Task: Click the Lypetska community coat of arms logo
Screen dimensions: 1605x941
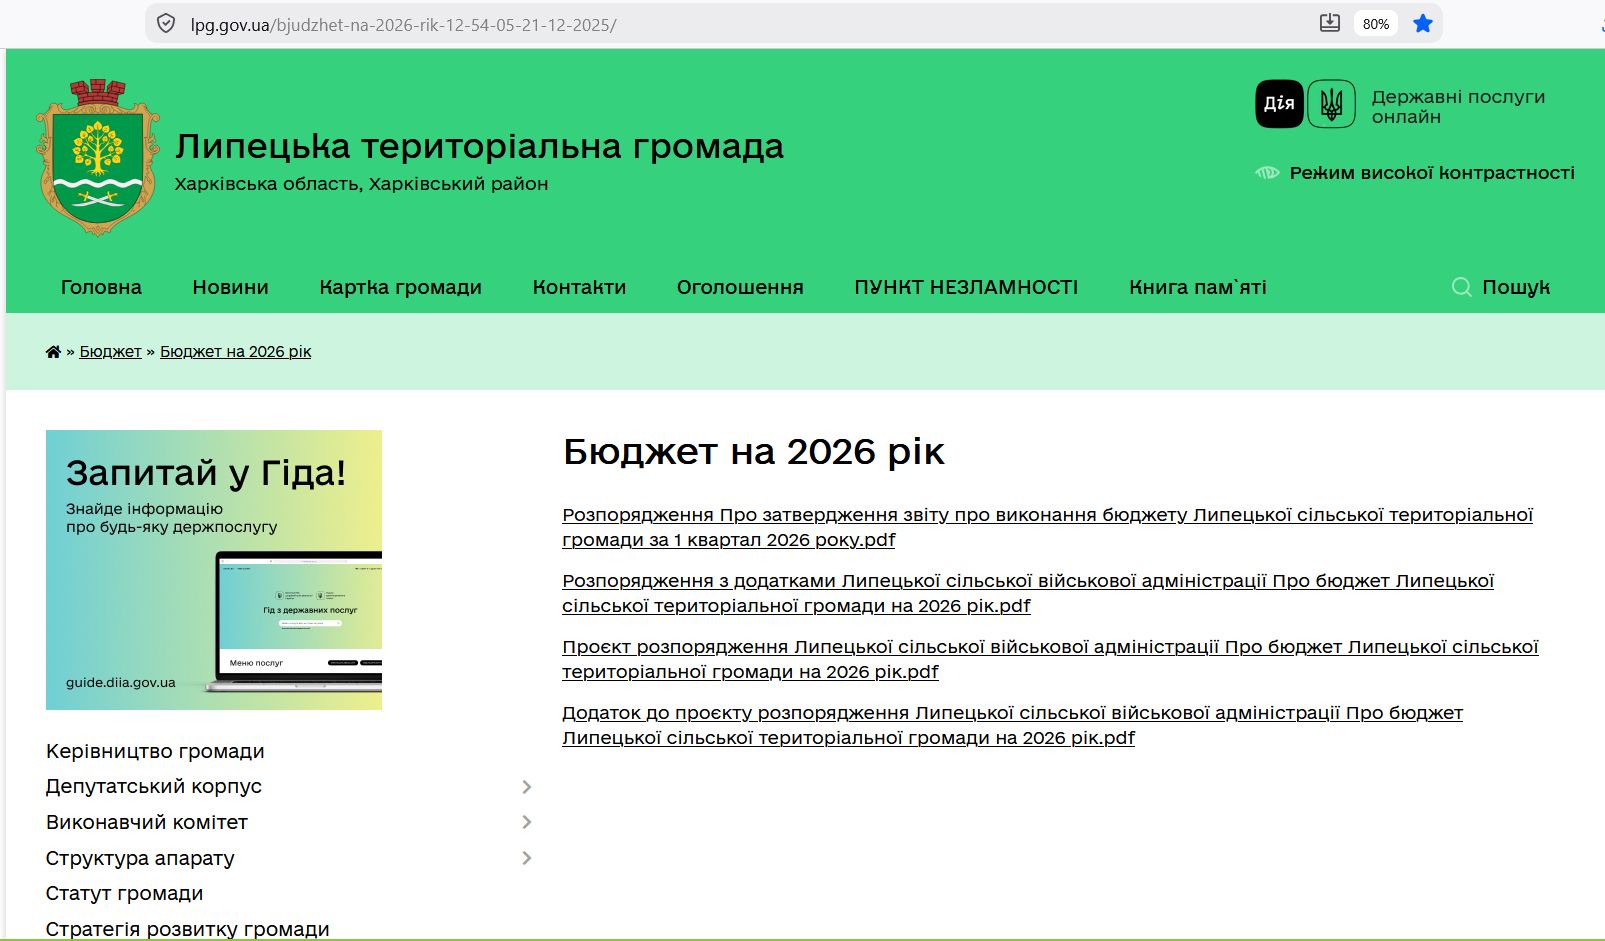Action: (x=98, y=158)
